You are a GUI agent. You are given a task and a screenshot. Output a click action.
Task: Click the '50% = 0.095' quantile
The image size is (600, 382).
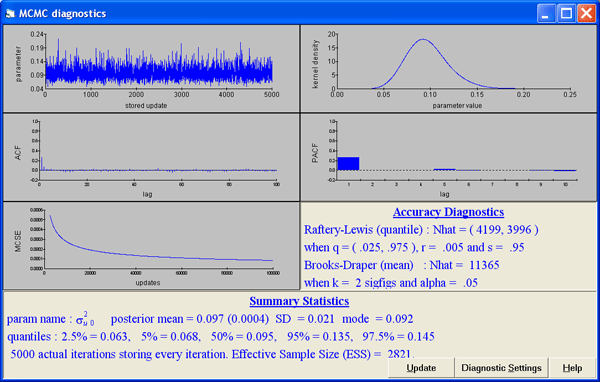click(244, 337)
